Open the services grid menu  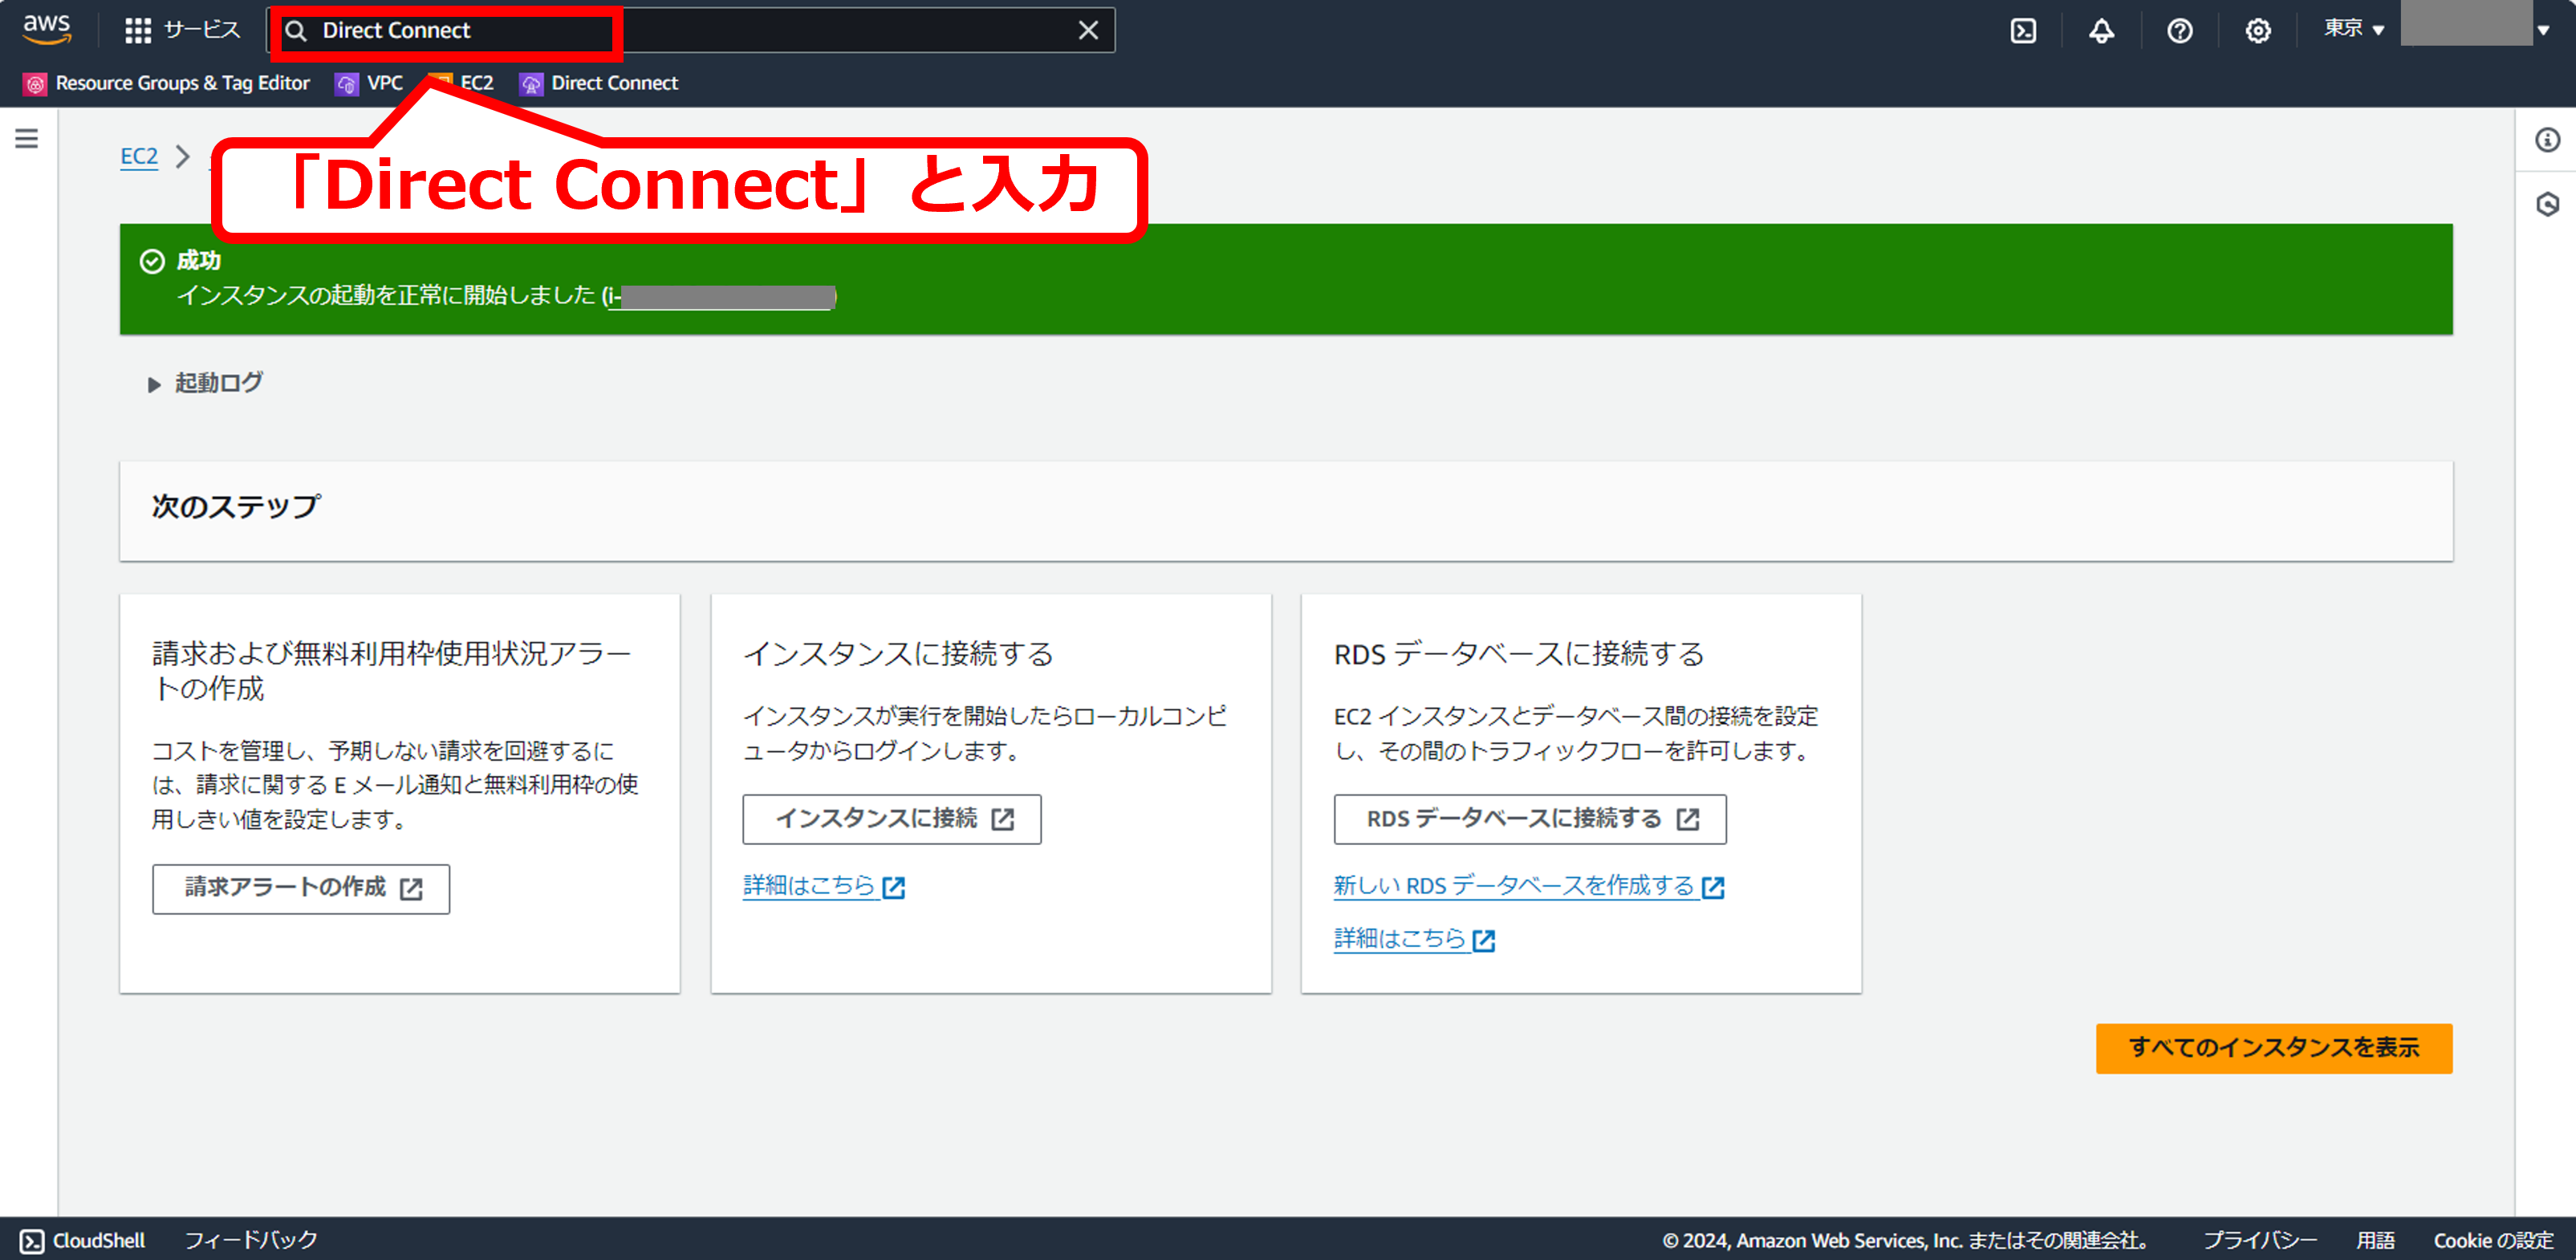138,31
